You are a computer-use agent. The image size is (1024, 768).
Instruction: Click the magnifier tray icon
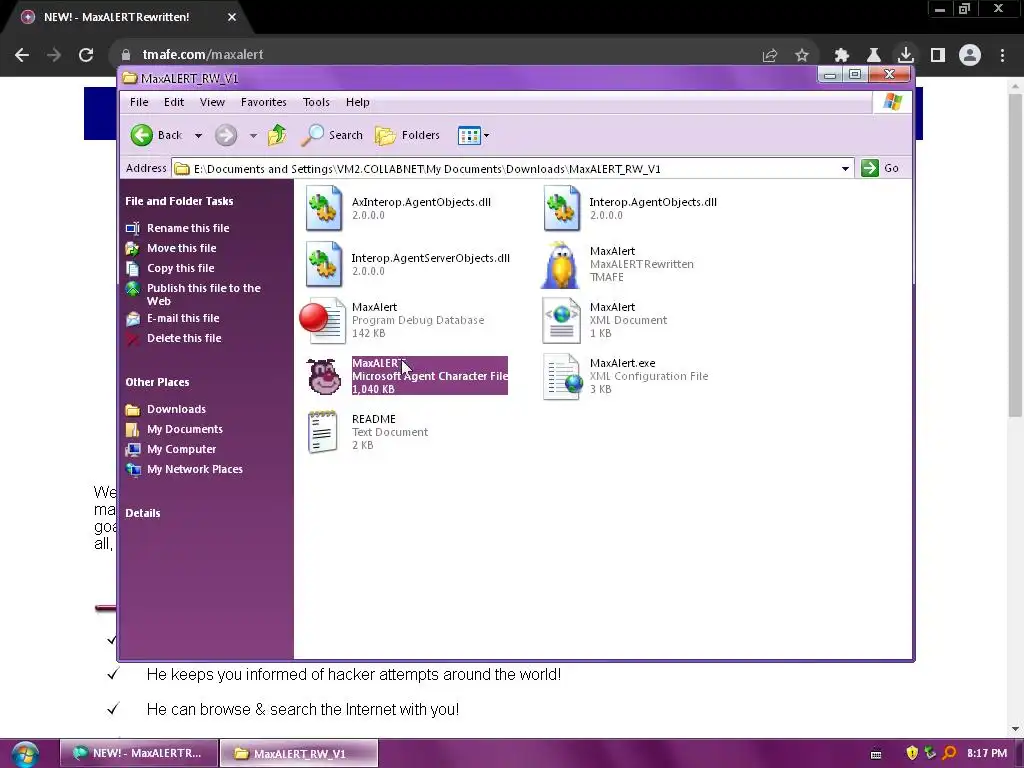(x=950, y=753)
